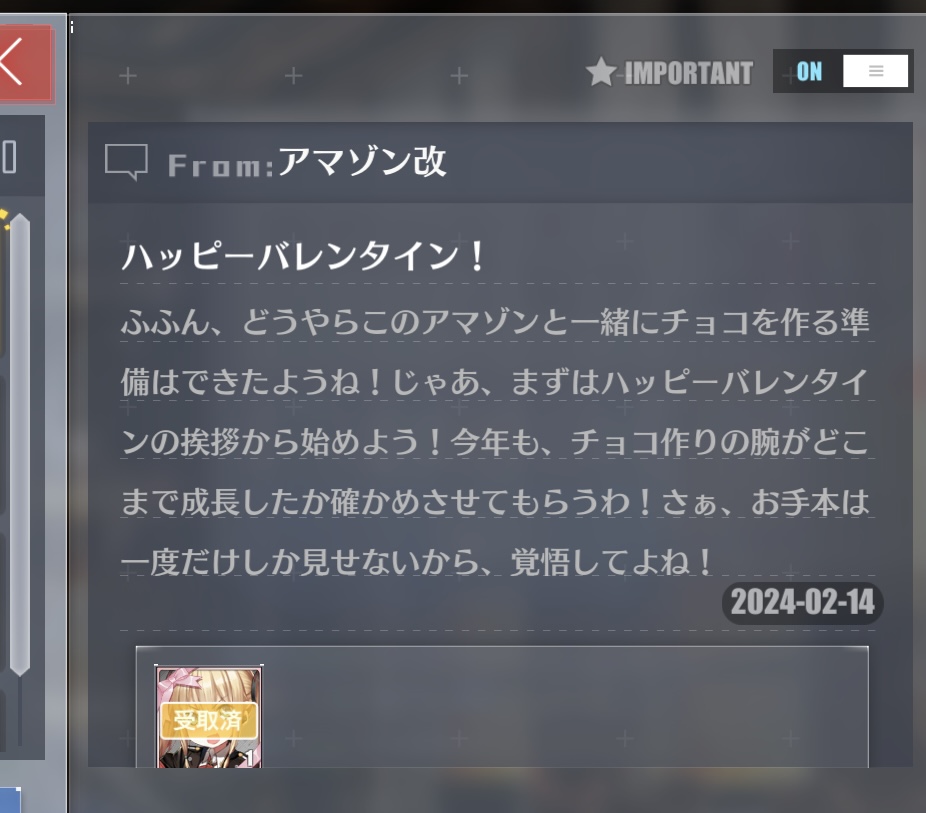Go back using the red arrow button

[x=25, y=63]
